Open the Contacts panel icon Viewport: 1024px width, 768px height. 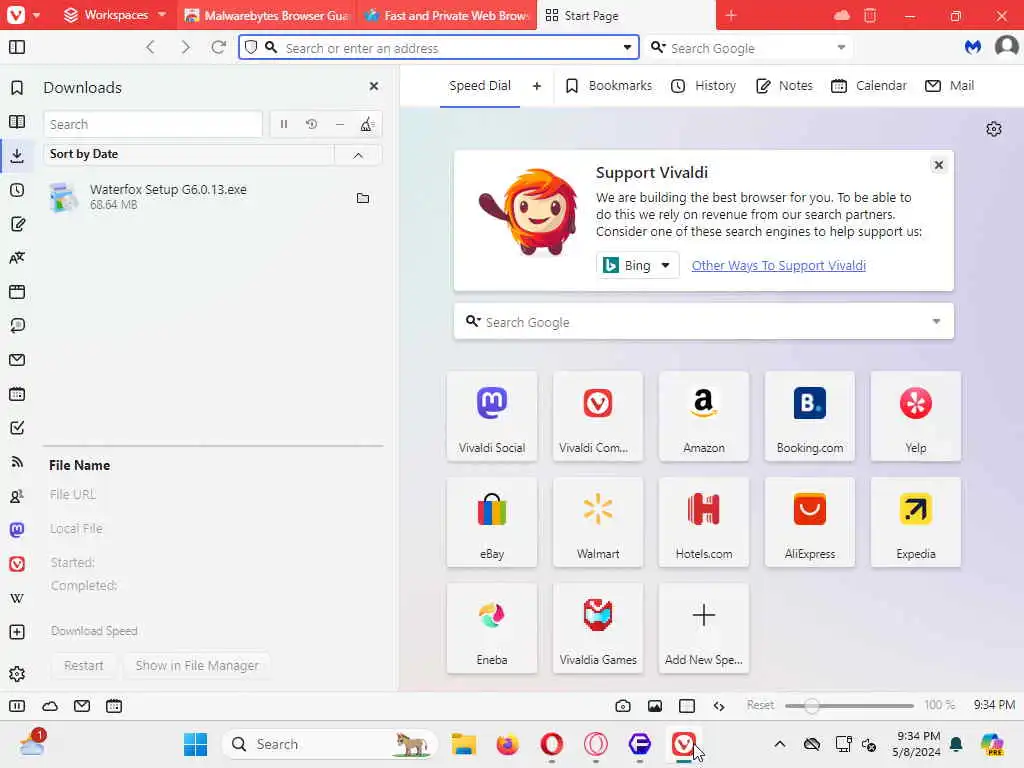pos(17,496)
